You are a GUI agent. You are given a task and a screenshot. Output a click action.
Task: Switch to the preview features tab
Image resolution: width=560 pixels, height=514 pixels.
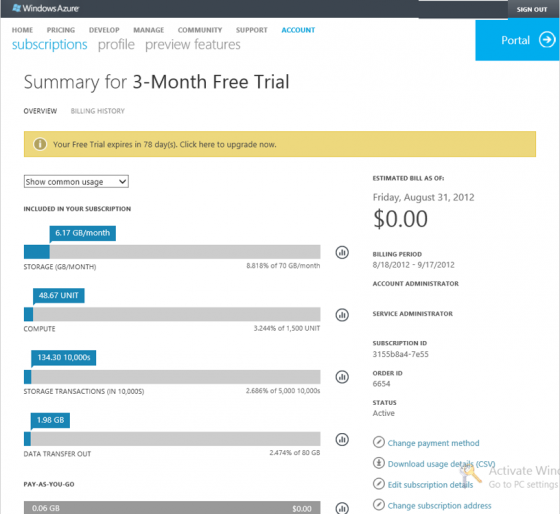[x=192, y=45]
